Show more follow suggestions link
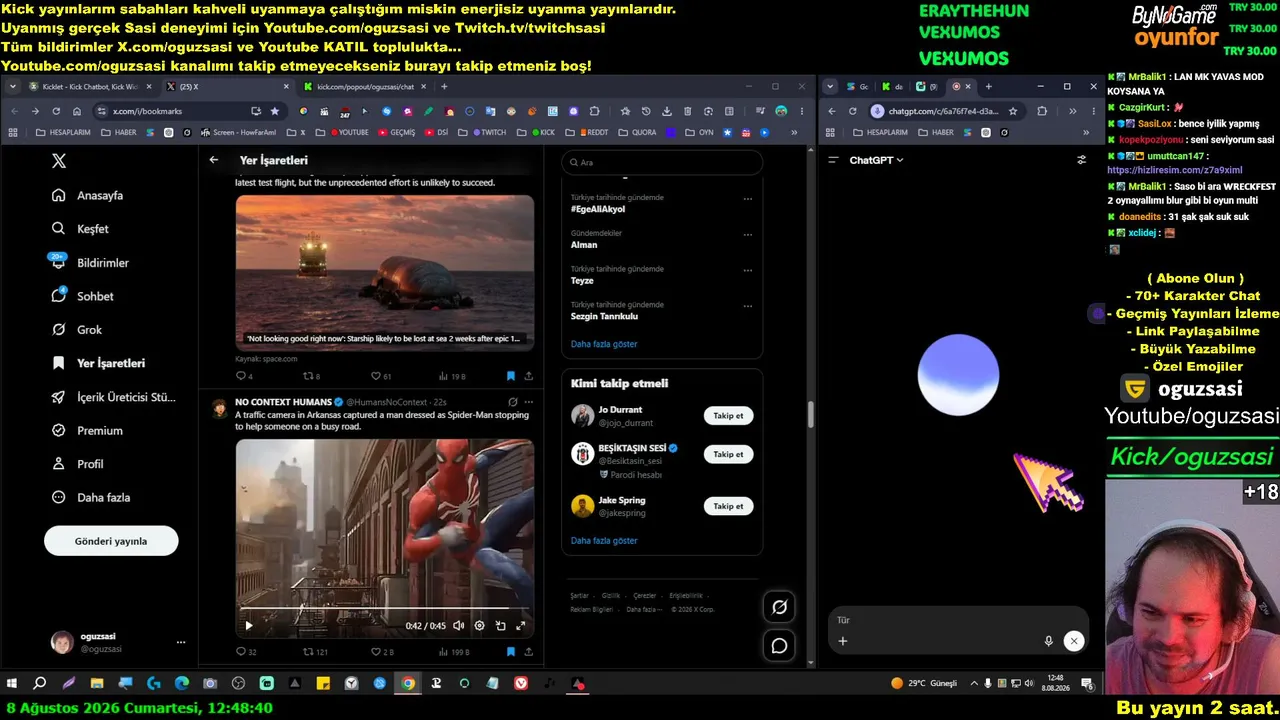This screenshot has height=720, width=1280. [x=604, y=541]
